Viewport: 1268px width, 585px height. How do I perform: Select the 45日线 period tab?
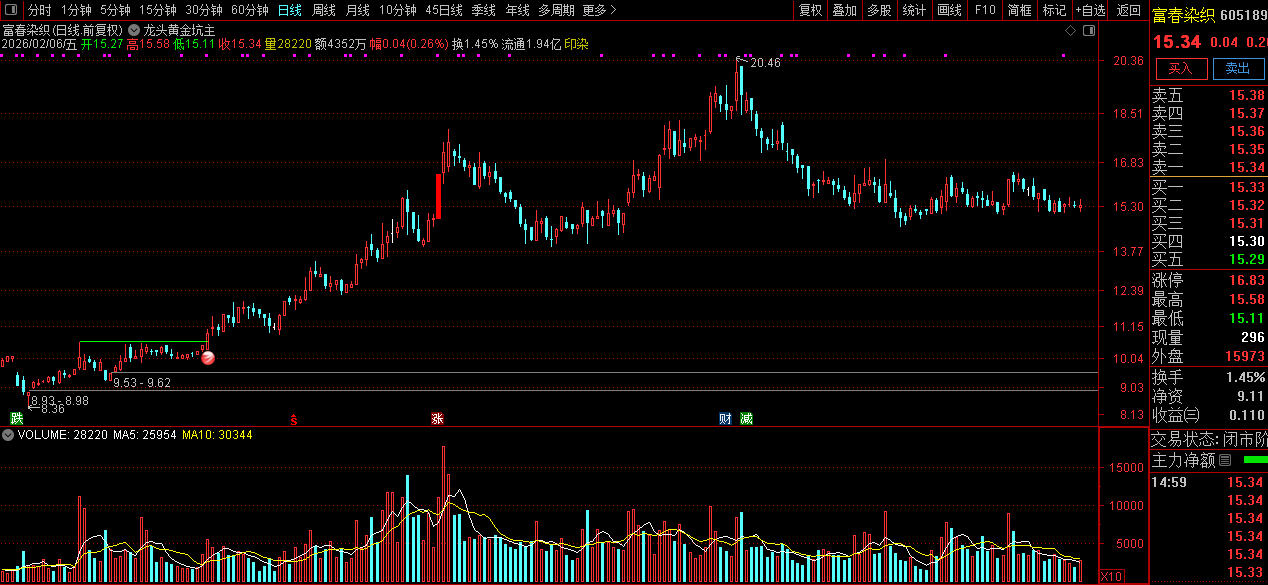(x=444, y=10)
